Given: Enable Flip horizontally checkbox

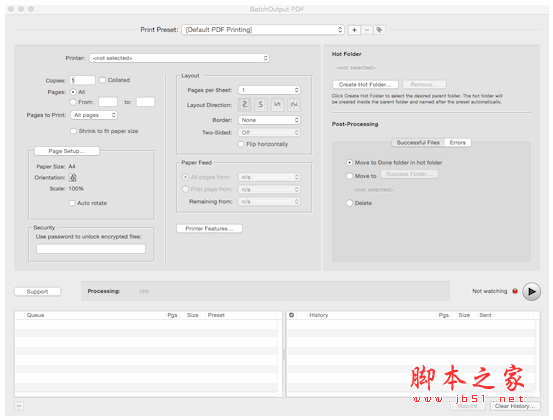Looking at the screenshot, I should pyautogui.click(x=241, y=144).
